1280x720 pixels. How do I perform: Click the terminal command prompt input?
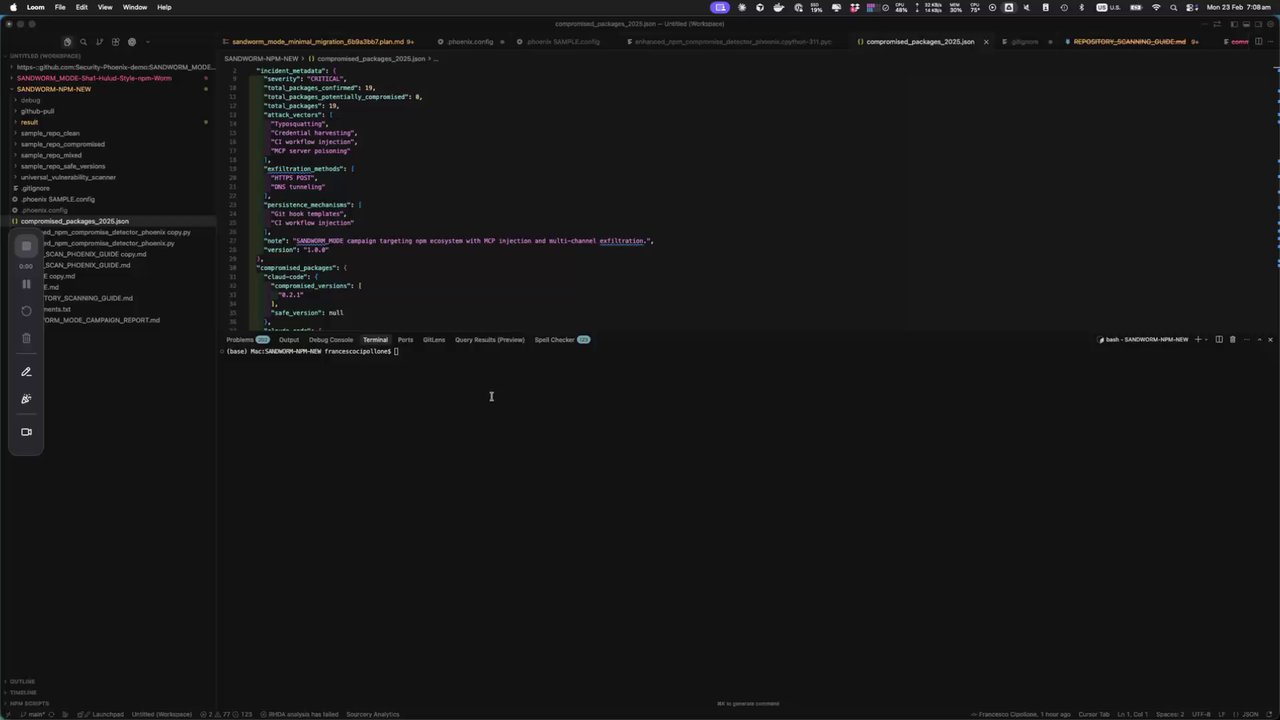[396, 352]
